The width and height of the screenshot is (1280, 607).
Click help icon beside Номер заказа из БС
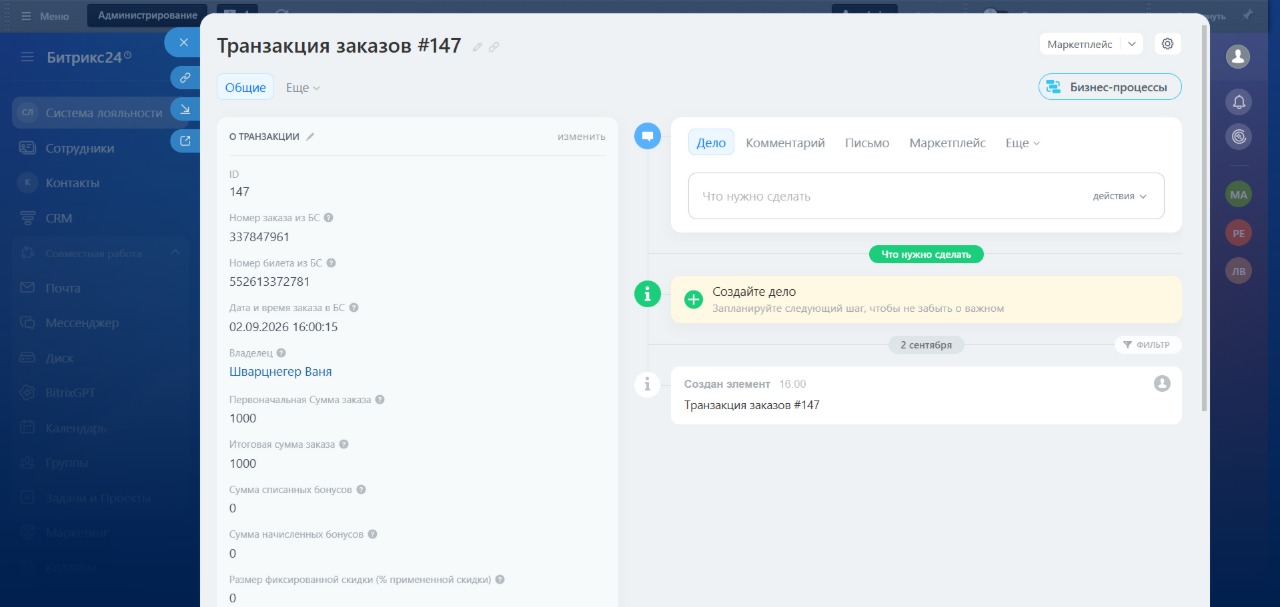[x=329, y=217]
